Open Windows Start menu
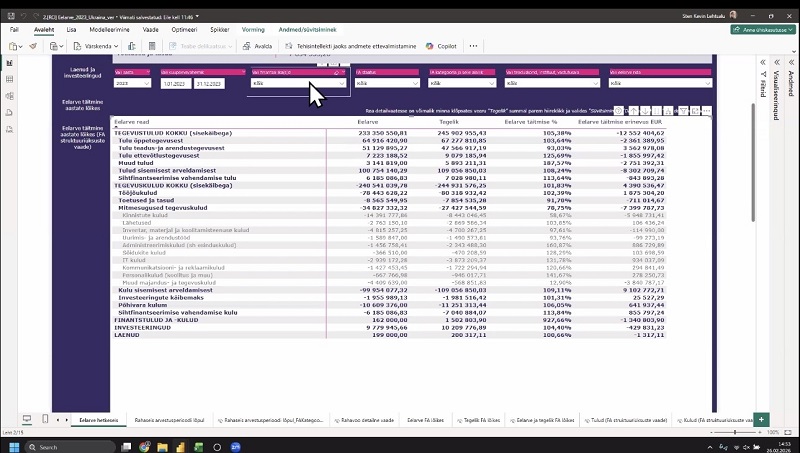 (14, 445)
